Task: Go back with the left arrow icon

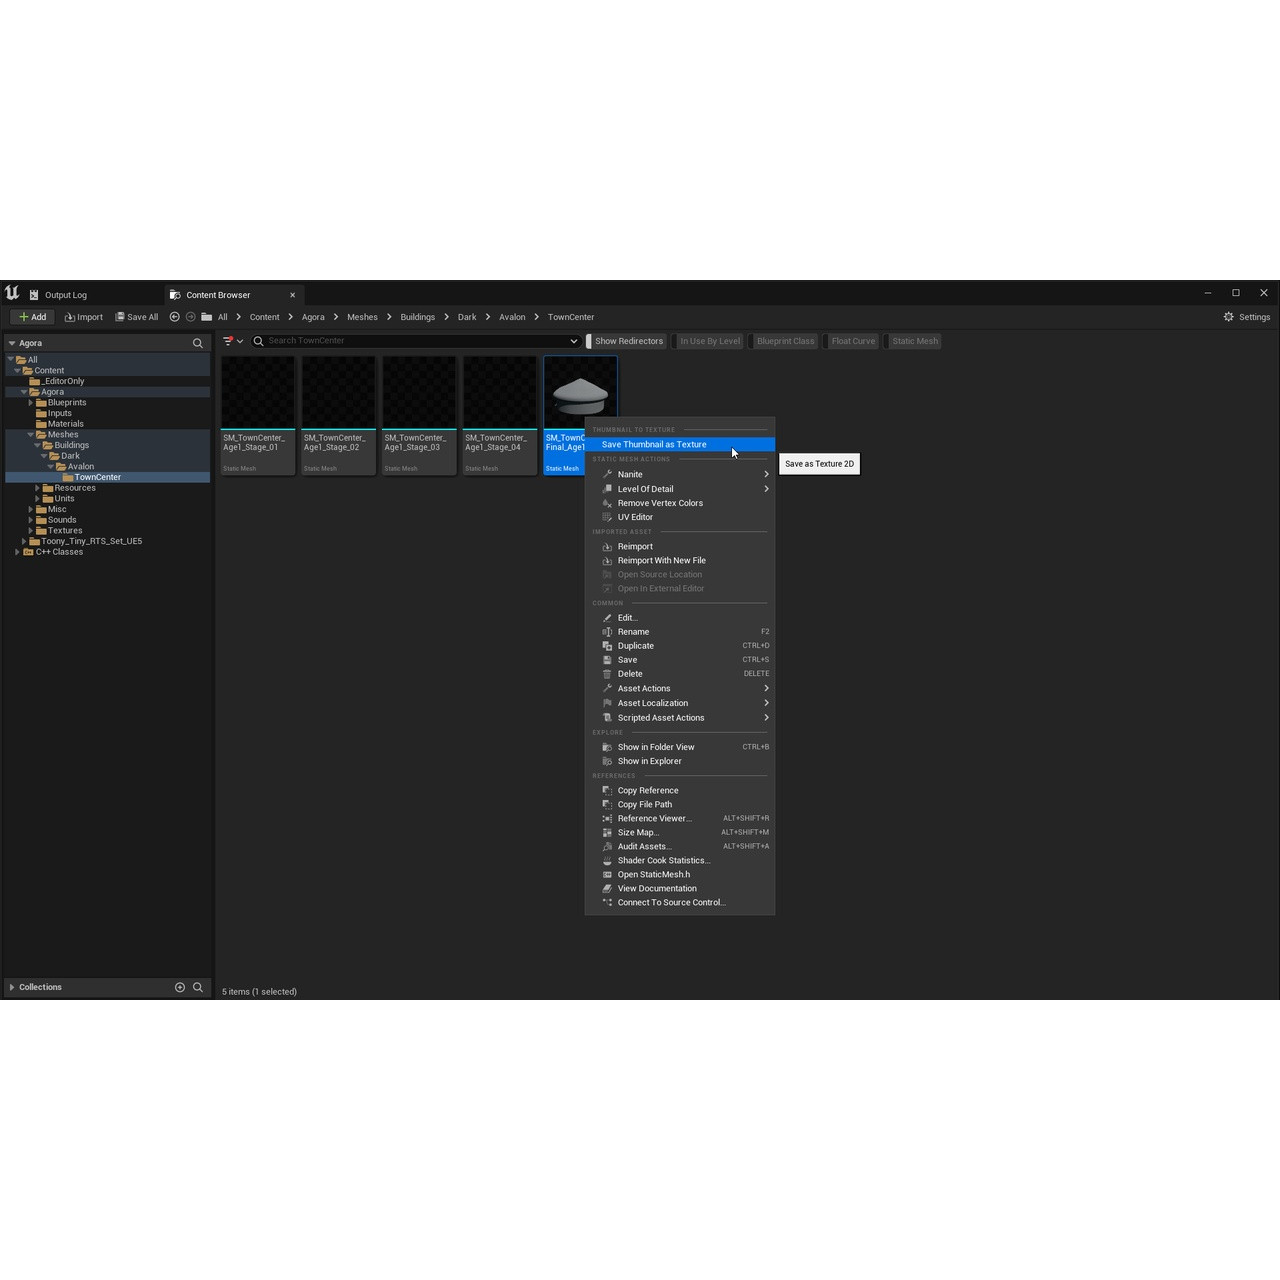Action: point(174,317)
